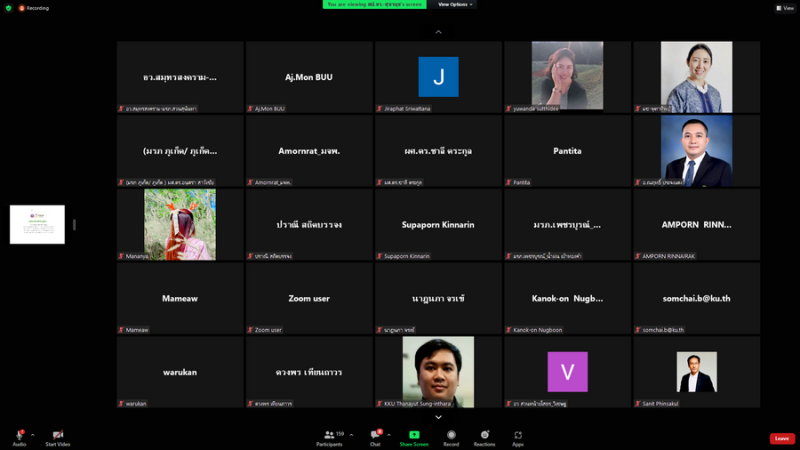The width and height of the screenshot is (800, 450).
Task: Click the green viewing screen banner
Action: point(374,4)
